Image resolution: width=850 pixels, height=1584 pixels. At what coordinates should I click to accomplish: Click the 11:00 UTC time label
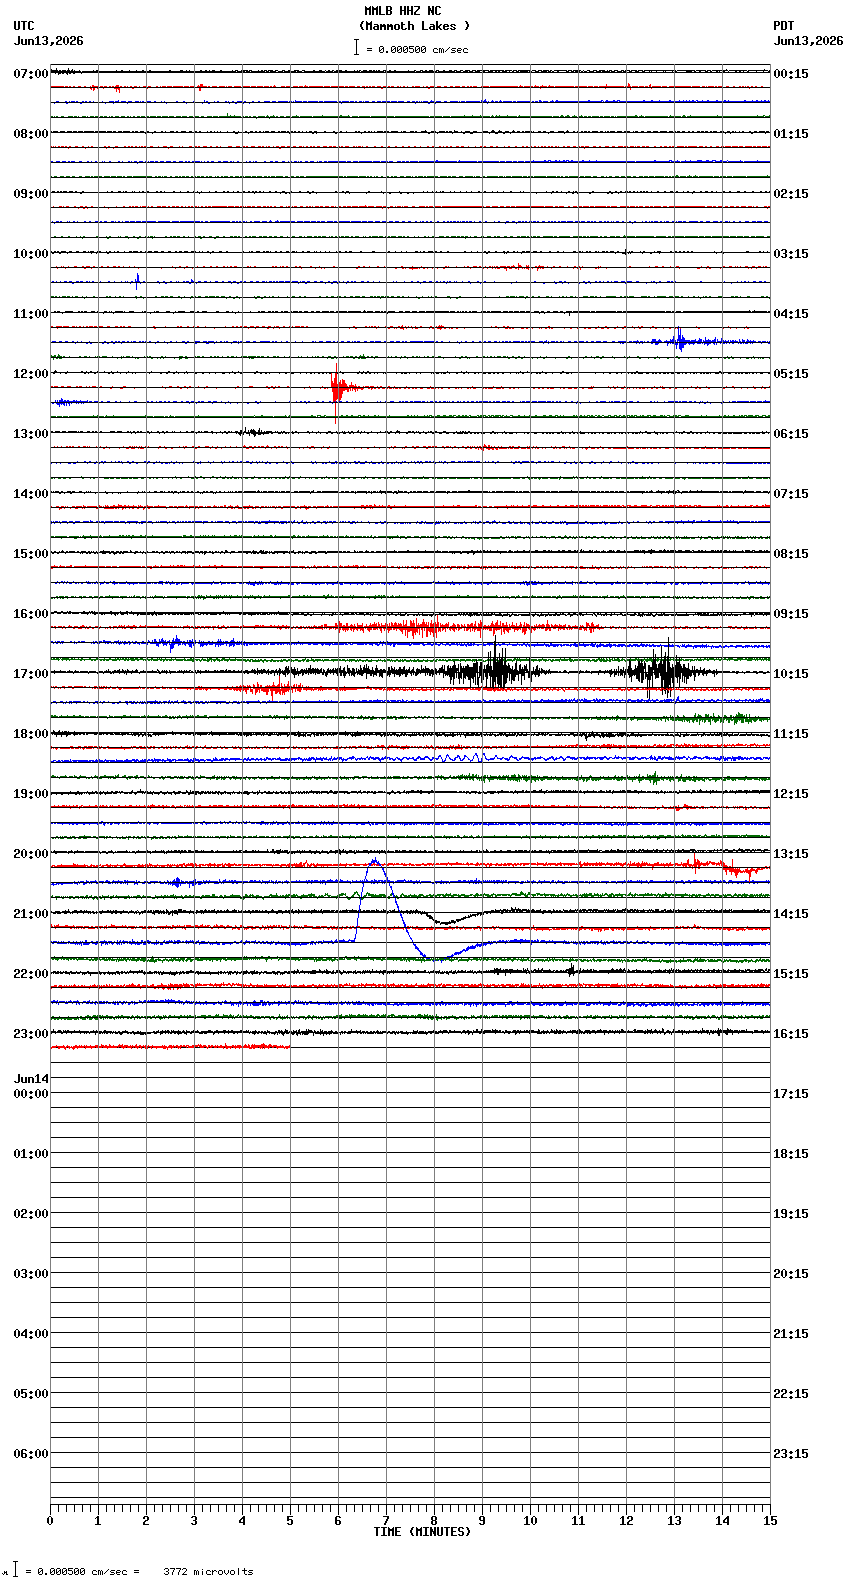(31, 314)
